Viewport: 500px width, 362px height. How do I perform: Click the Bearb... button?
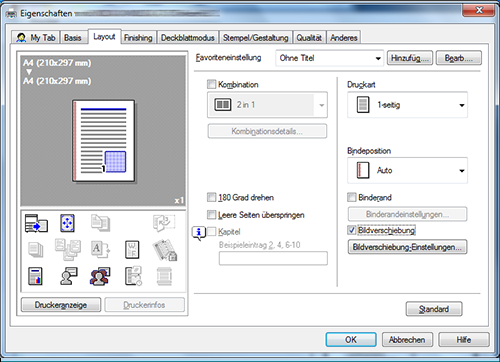tap(459, 58)
